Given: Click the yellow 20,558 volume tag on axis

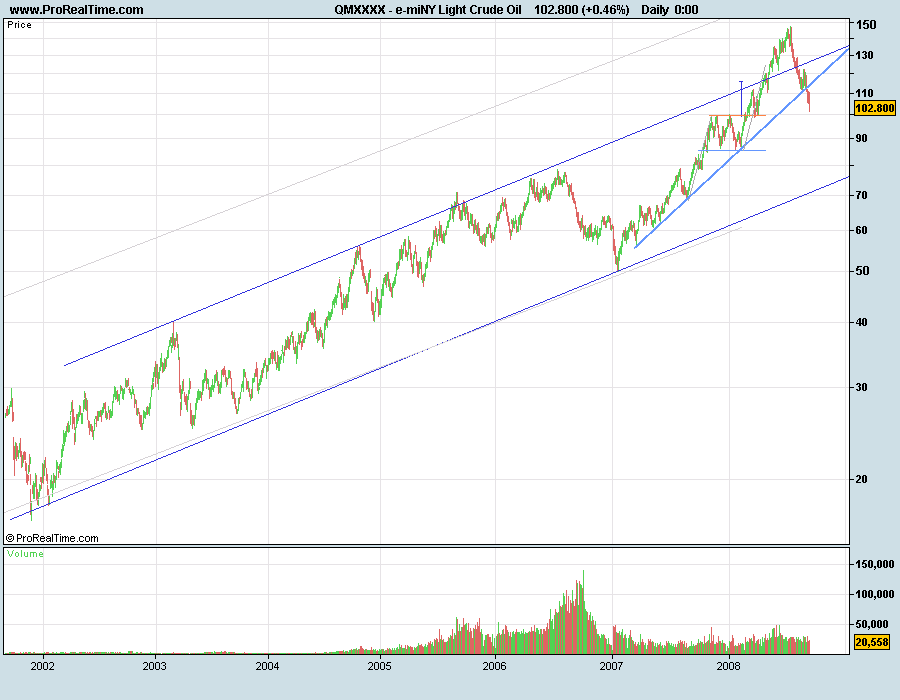Looking at the screenshot, I should click(x=871, y=642).
